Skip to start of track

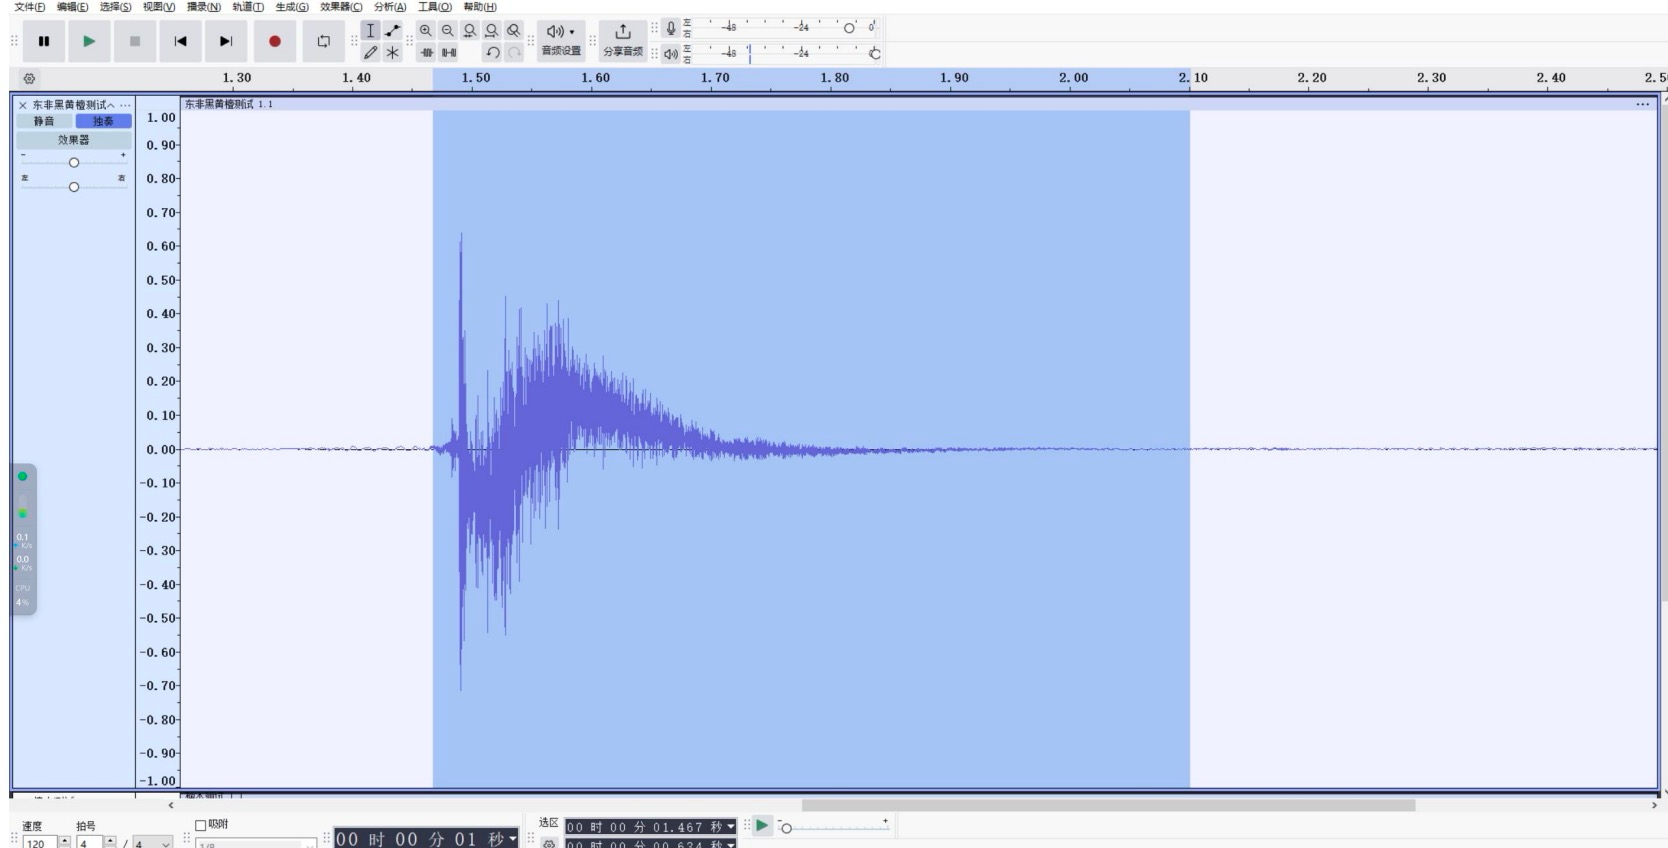[x=180, y=41]
